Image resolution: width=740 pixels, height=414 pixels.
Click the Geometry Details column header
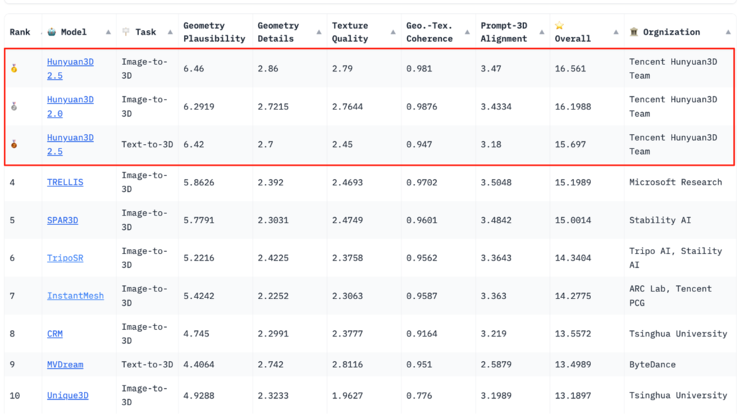coord(279,32)
